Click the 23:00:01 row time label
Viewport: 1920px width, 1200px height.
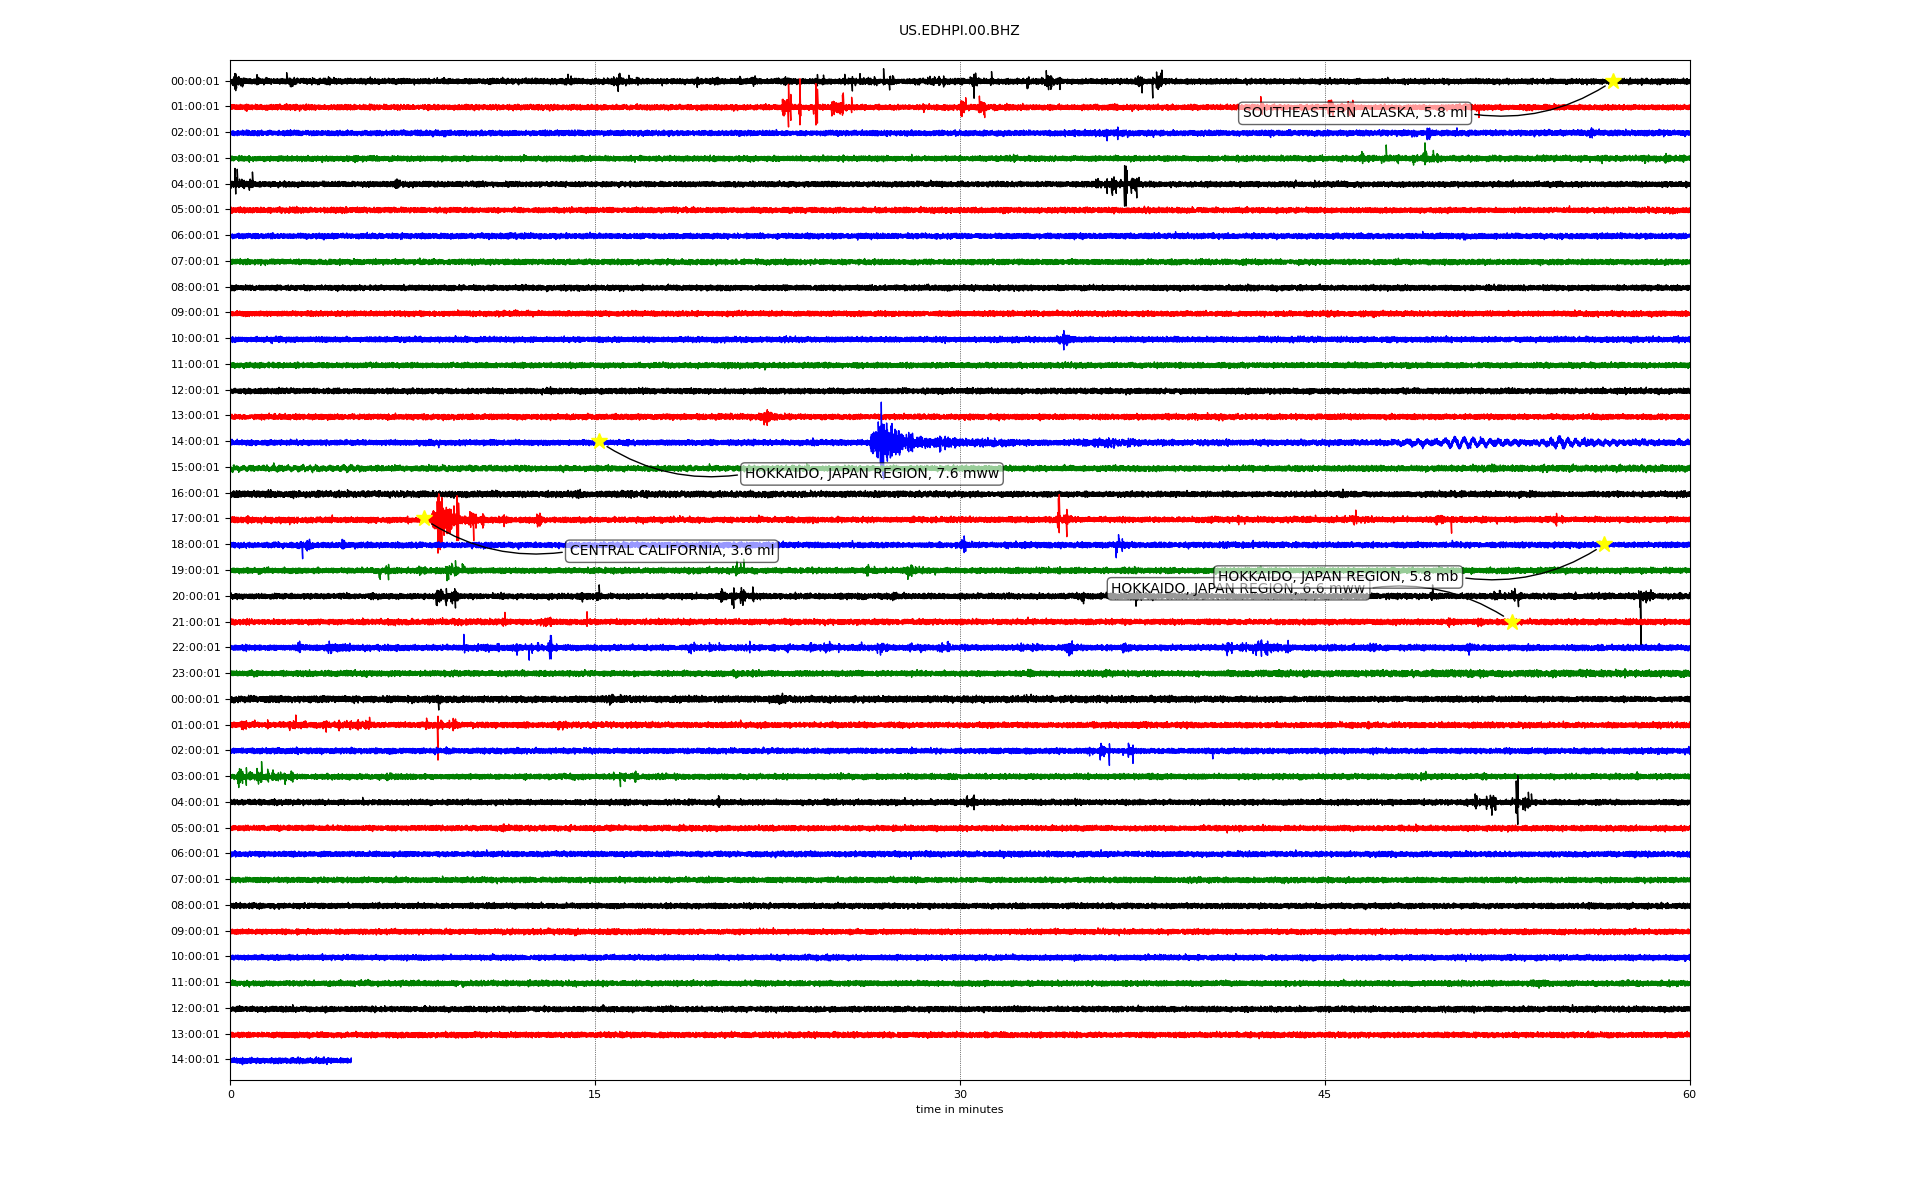point(195,673)
